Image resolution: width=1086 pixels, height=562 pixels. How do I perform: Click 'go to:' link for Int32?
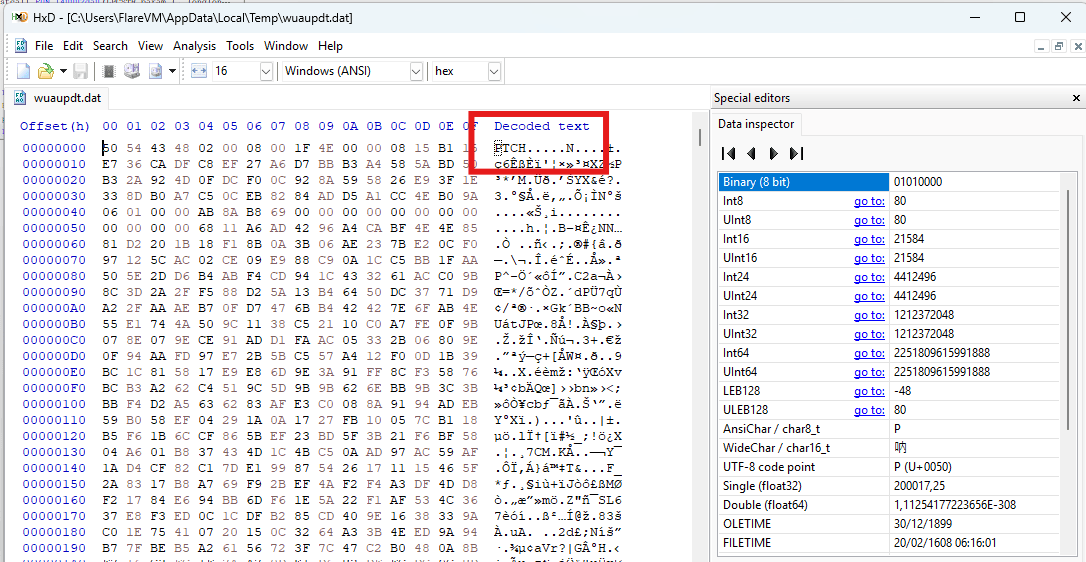point(869,315)
